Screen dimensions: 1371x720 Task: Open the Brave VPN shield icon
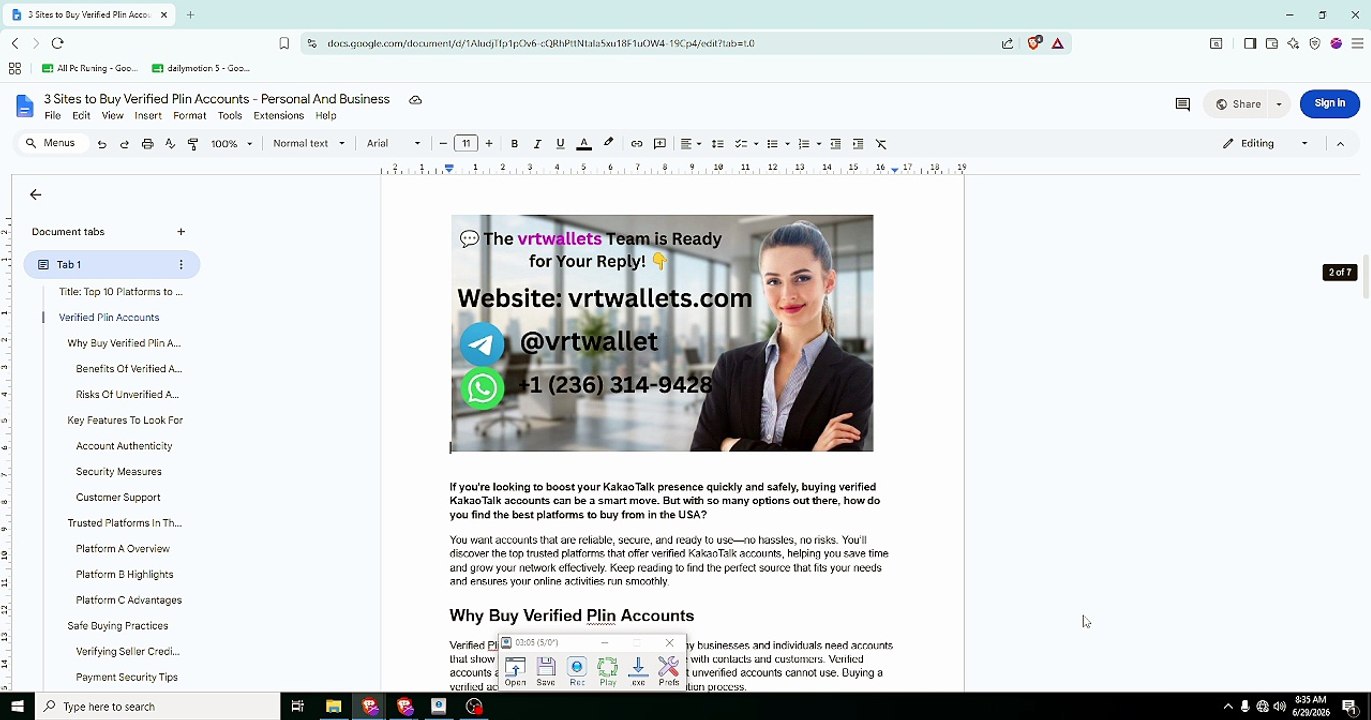pos(1315,43)
